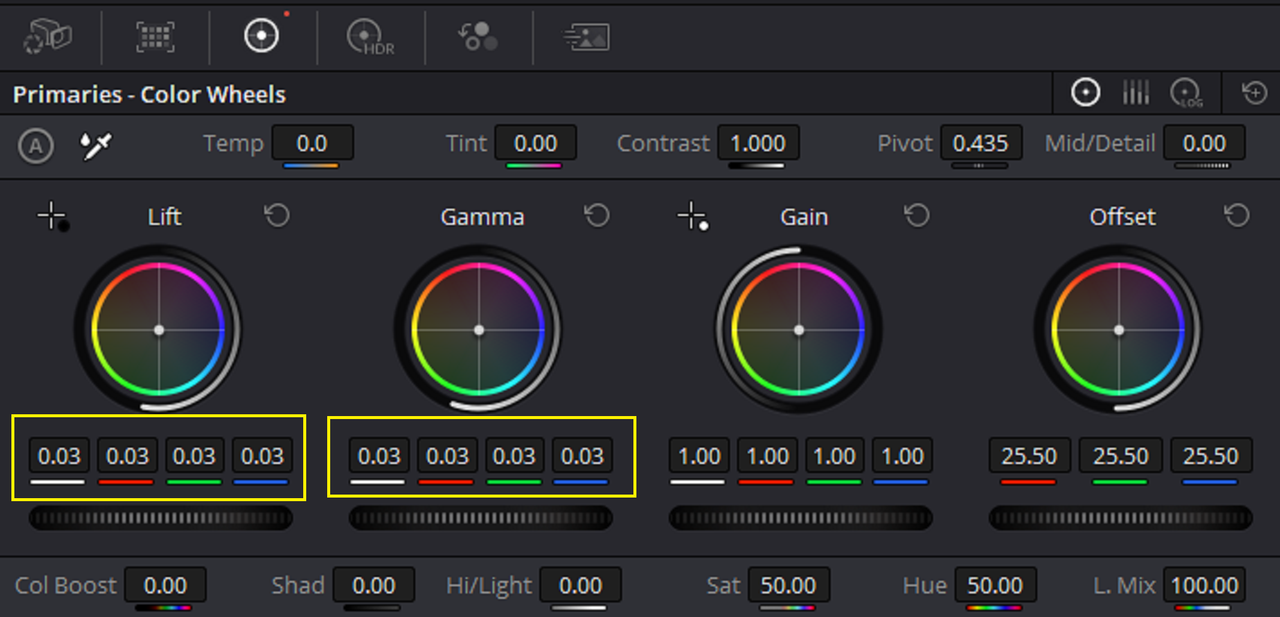Select the Pivot value field

[980, 143]
